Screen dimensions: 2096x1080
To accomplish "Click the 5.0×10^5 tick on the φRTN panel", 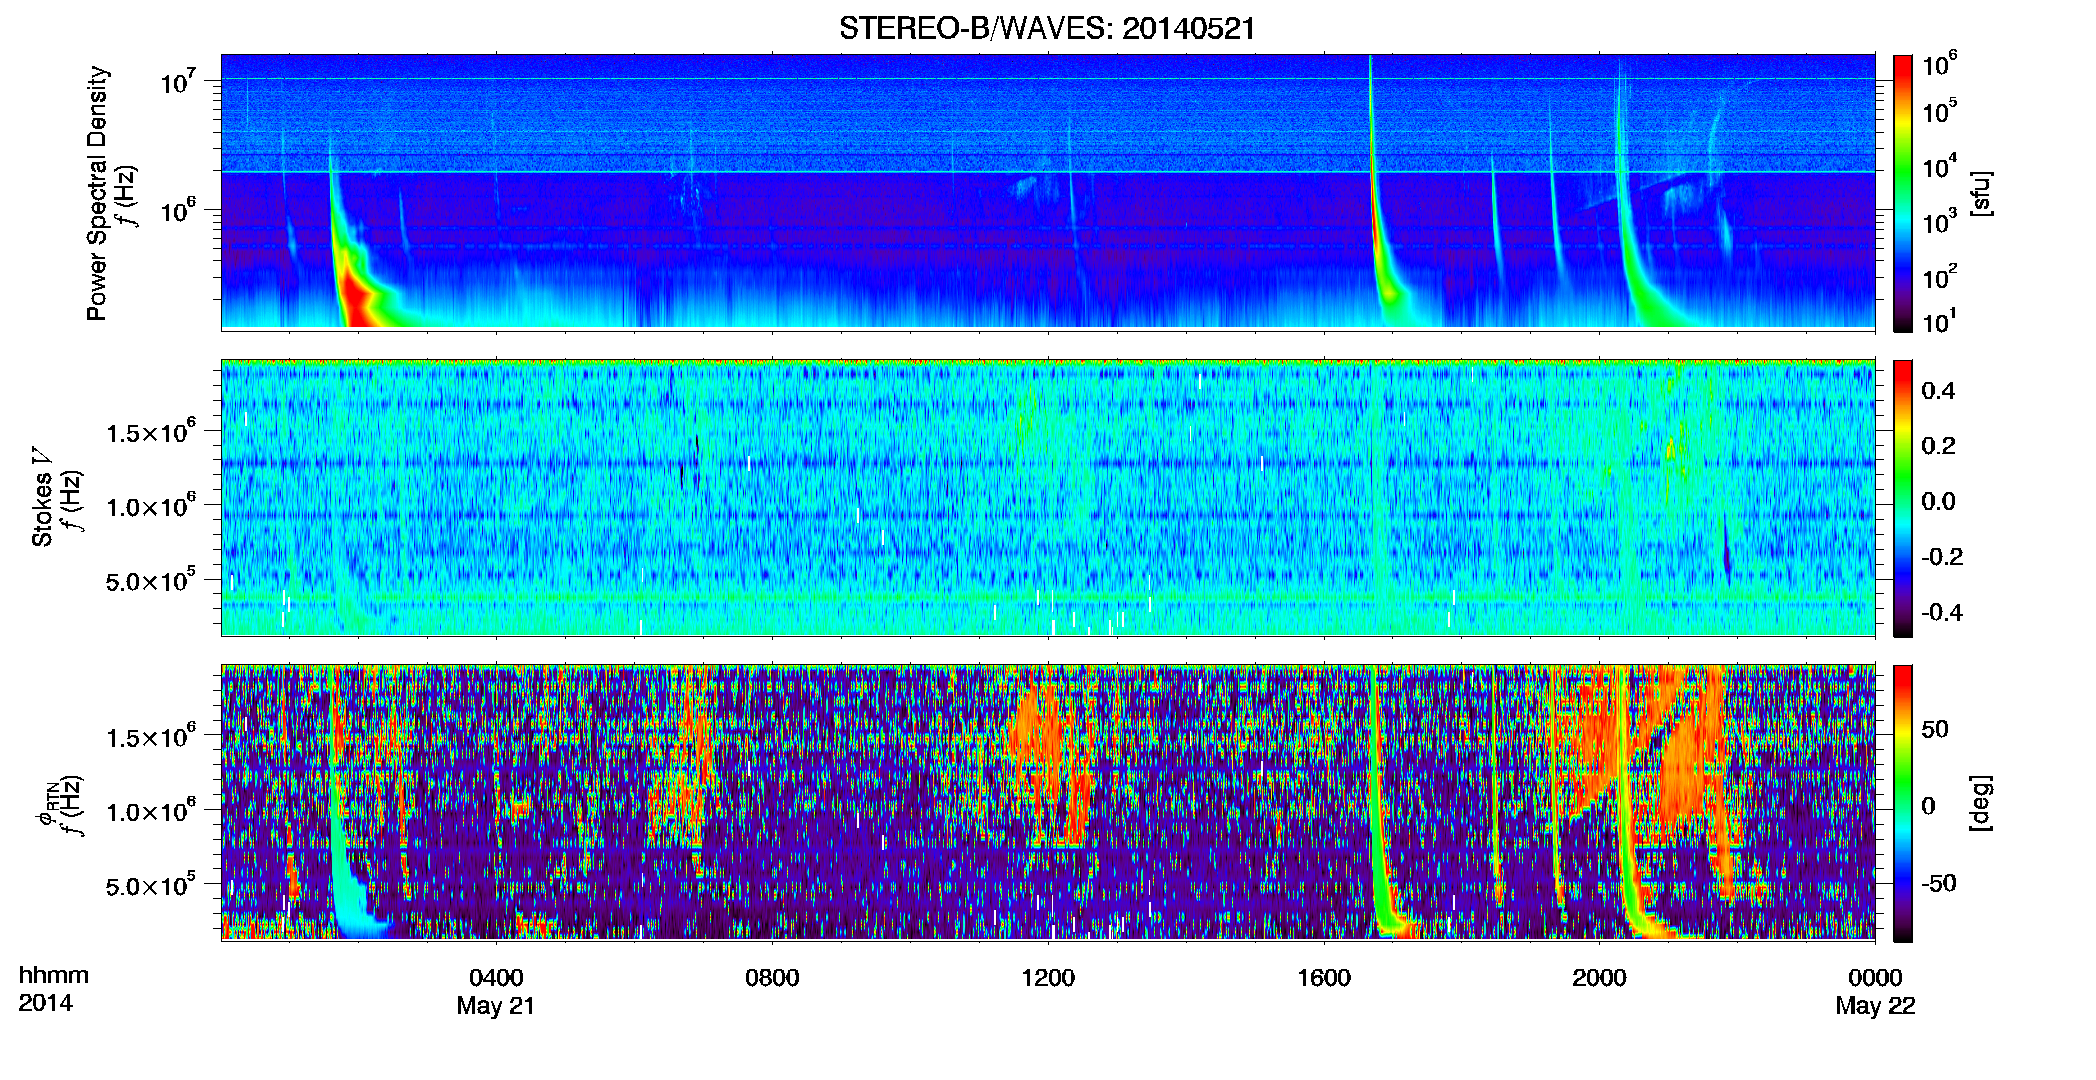I will (152, 886).
